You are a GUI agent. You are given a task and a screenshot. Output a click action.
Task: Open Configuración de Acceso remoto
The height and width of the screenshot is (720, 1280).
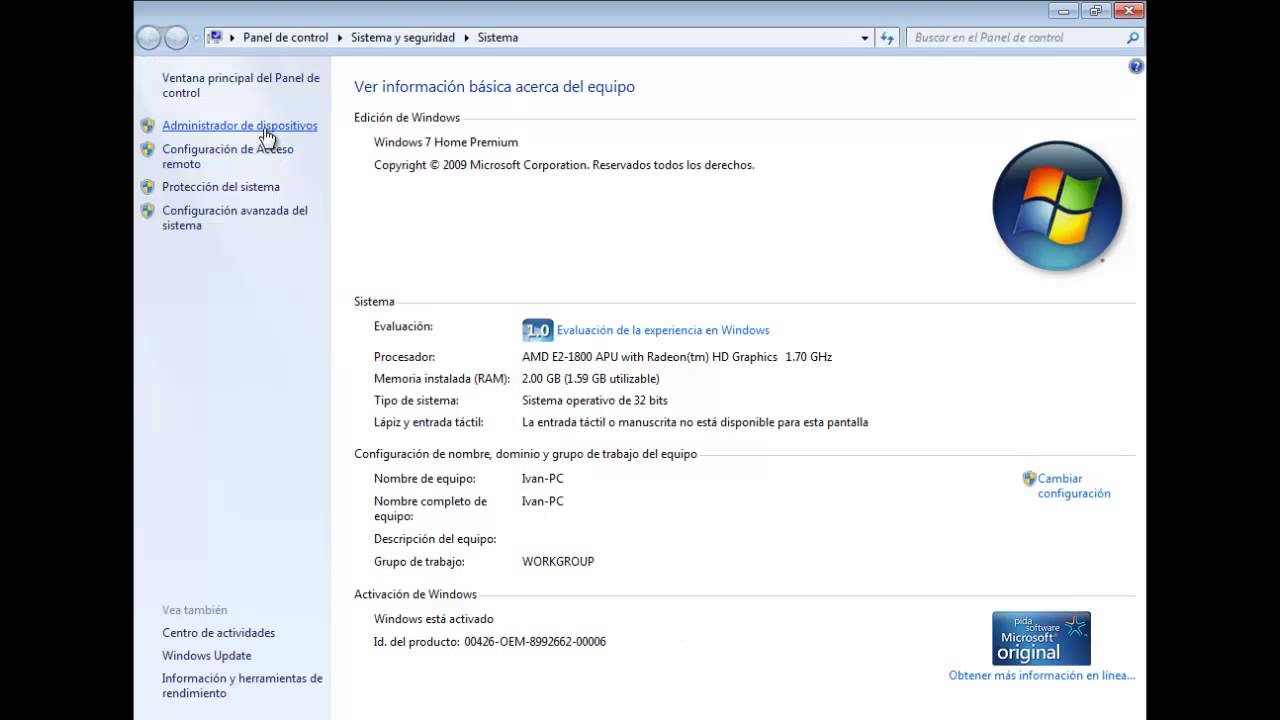coord(228,157)
